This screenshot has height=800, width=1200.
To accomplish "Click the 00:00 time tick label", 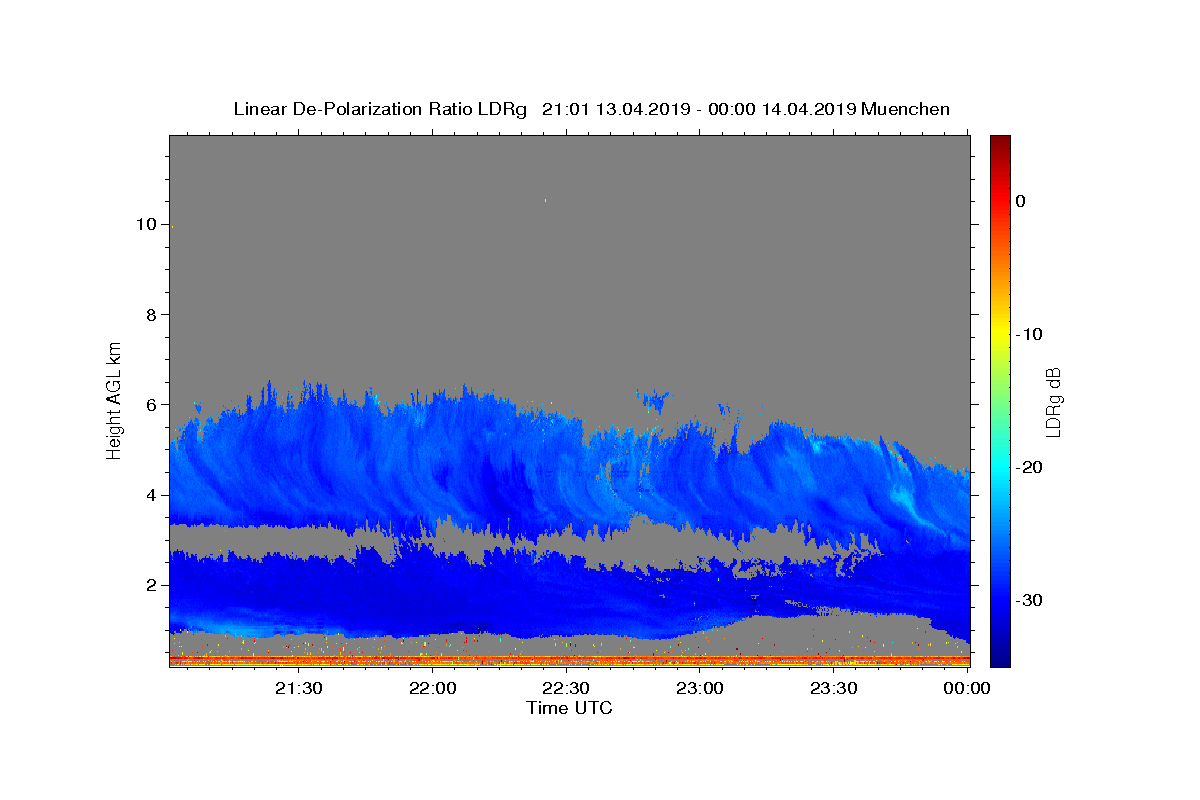I will point(967,688).
